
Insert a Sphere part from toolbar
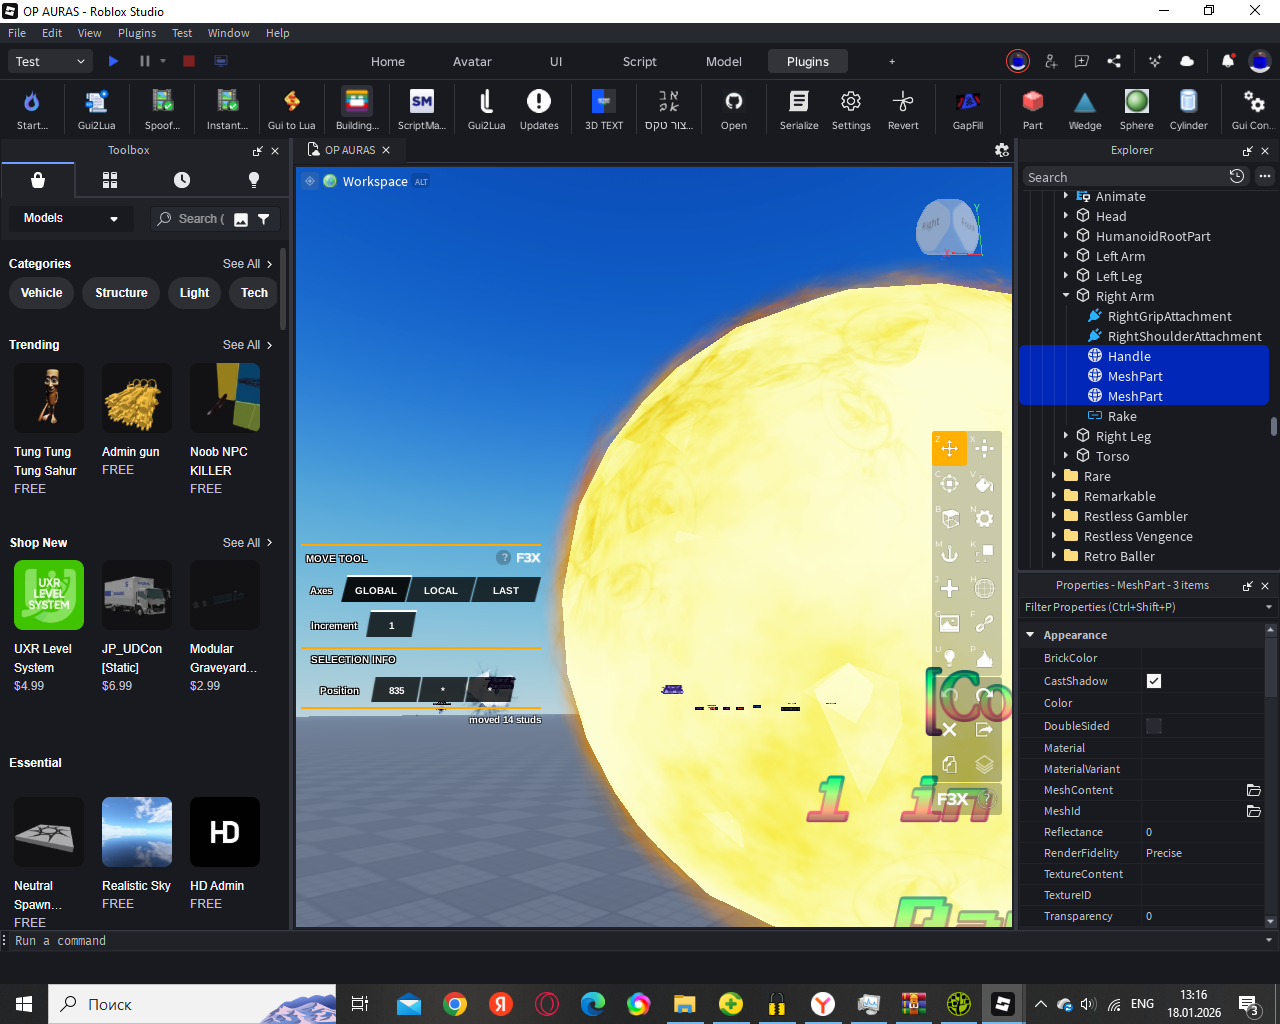coord(1137,108)
